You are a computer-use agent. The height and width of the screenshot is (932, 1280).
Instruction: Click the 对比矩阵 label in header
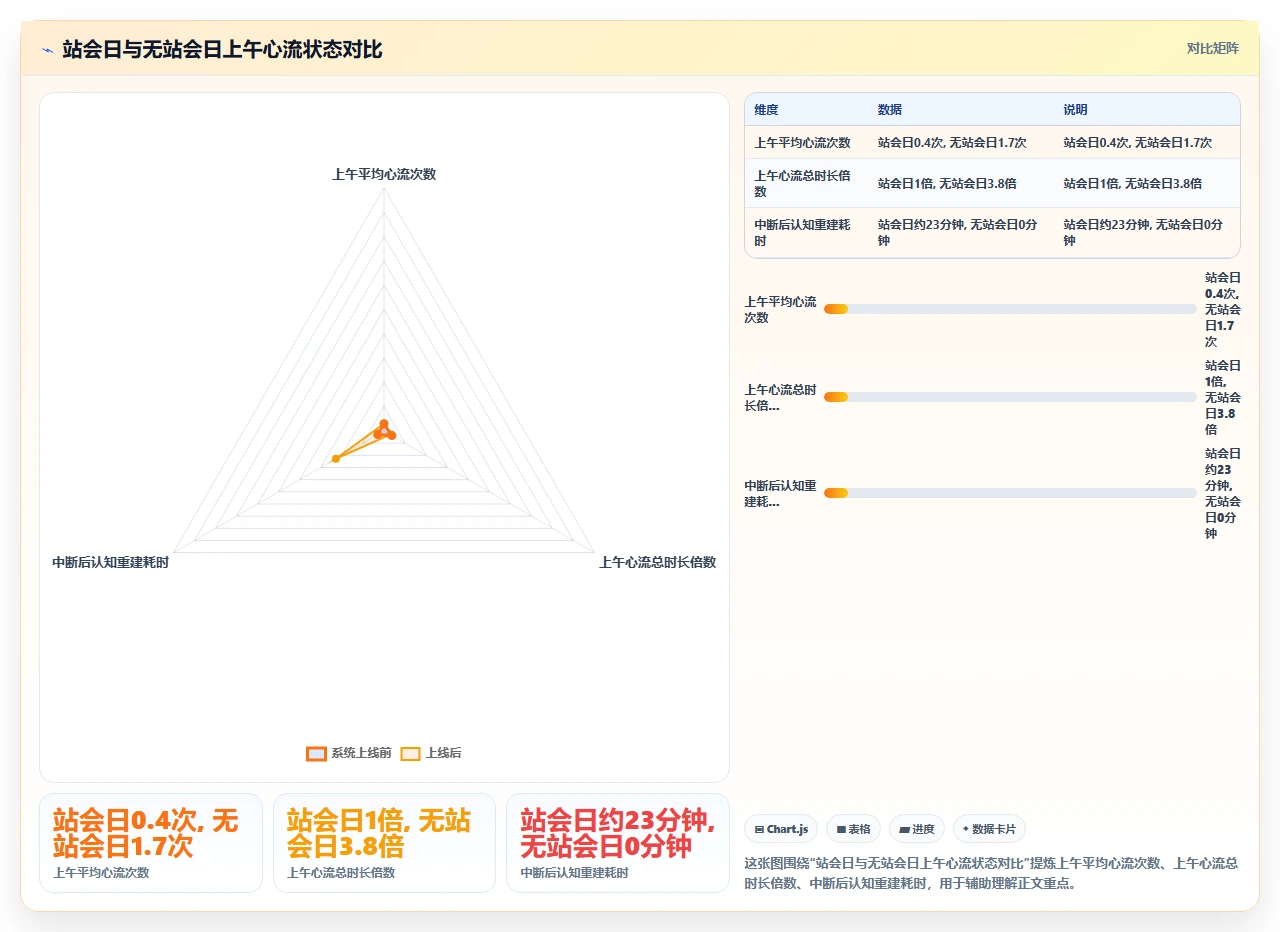pos(1212,49)
